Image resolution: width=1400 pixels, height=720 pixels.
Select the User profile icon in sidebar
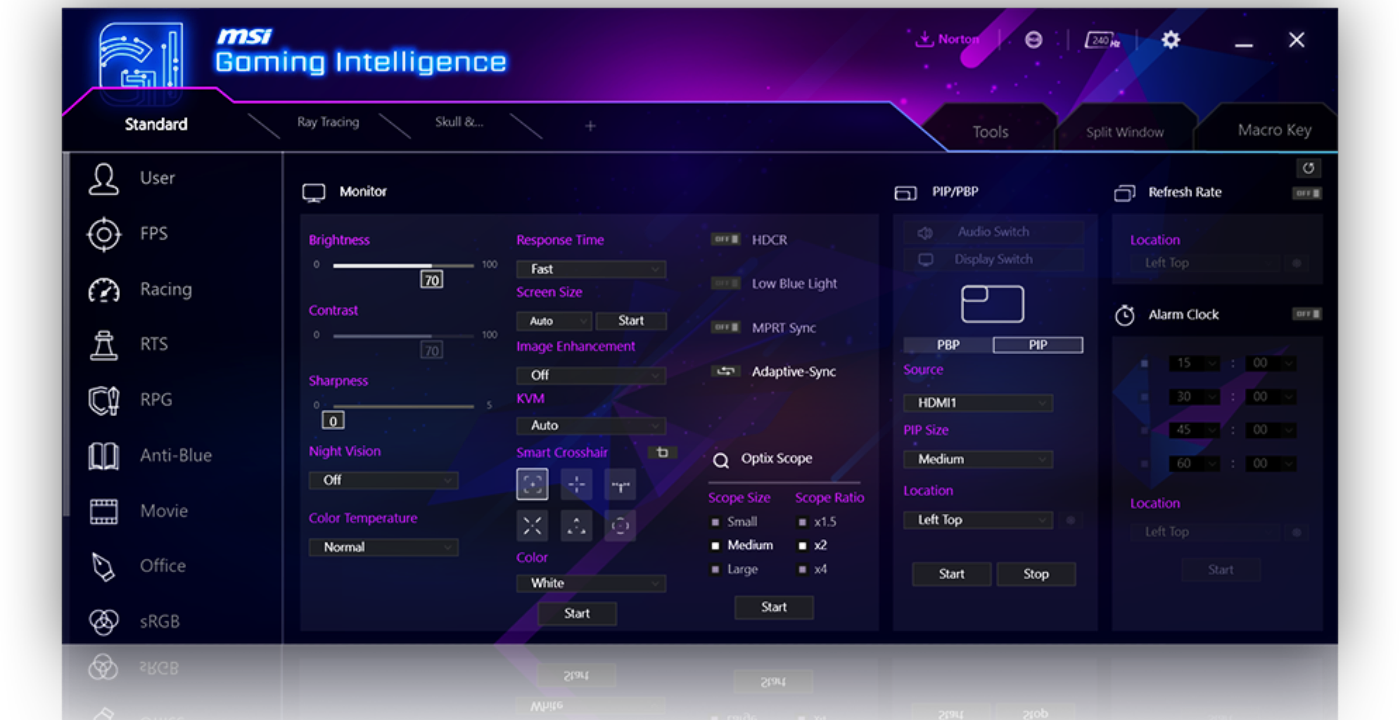(x=104, y=179)
